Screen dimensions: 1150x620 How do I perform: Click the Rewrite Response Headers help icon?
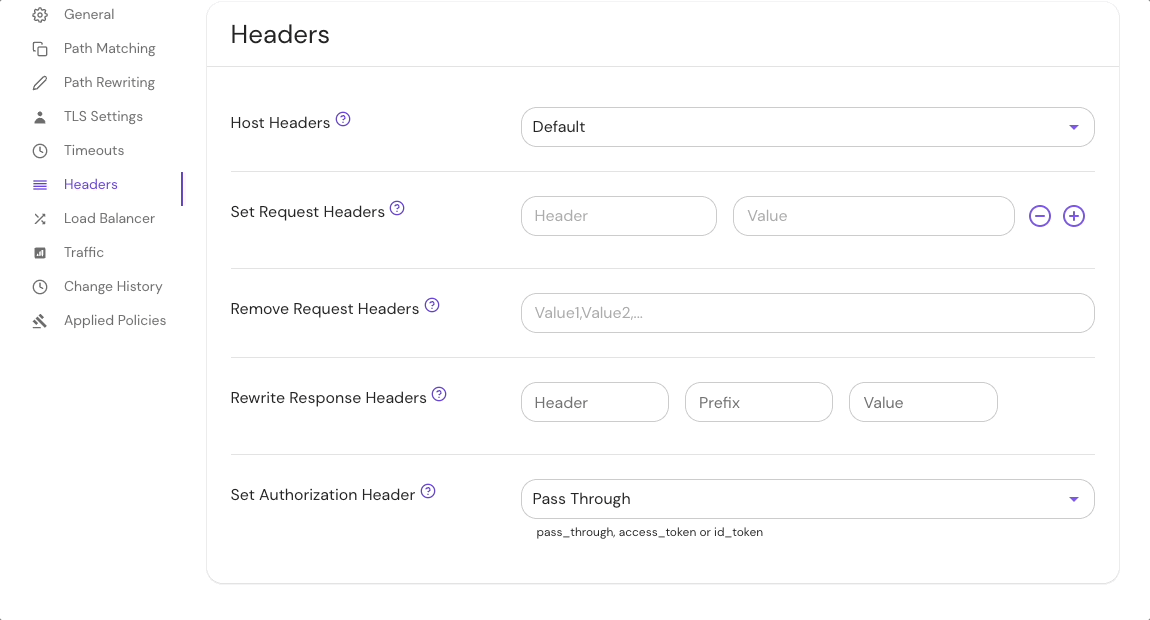click(439, 394)
